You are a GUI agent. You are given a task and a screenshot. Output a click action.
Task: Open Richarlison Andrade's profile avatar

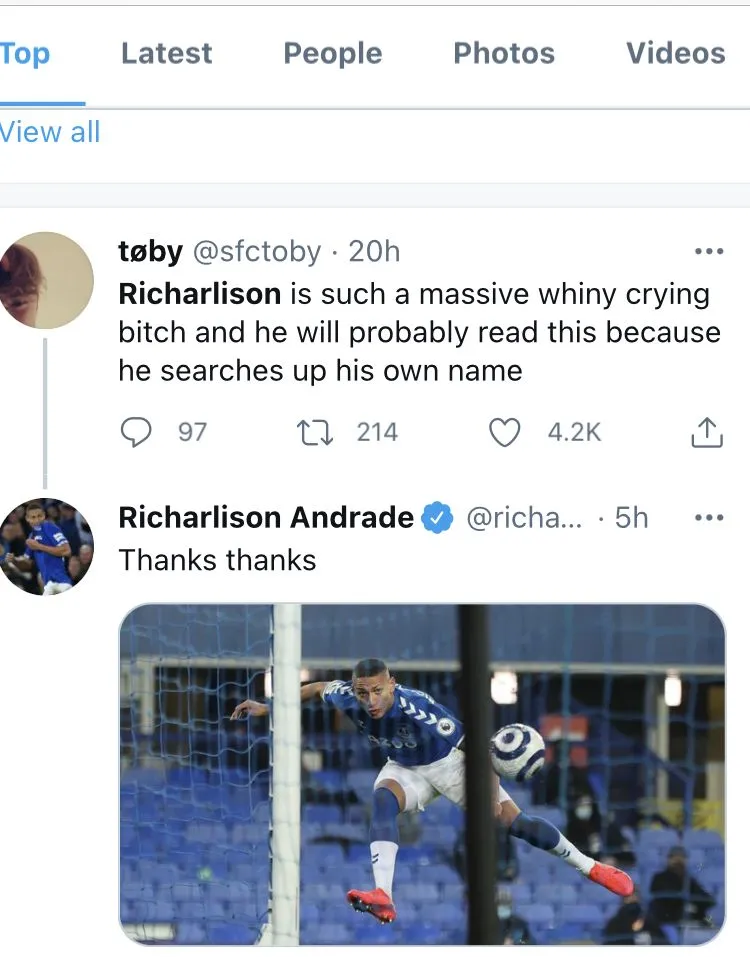(x=45, y=546)
